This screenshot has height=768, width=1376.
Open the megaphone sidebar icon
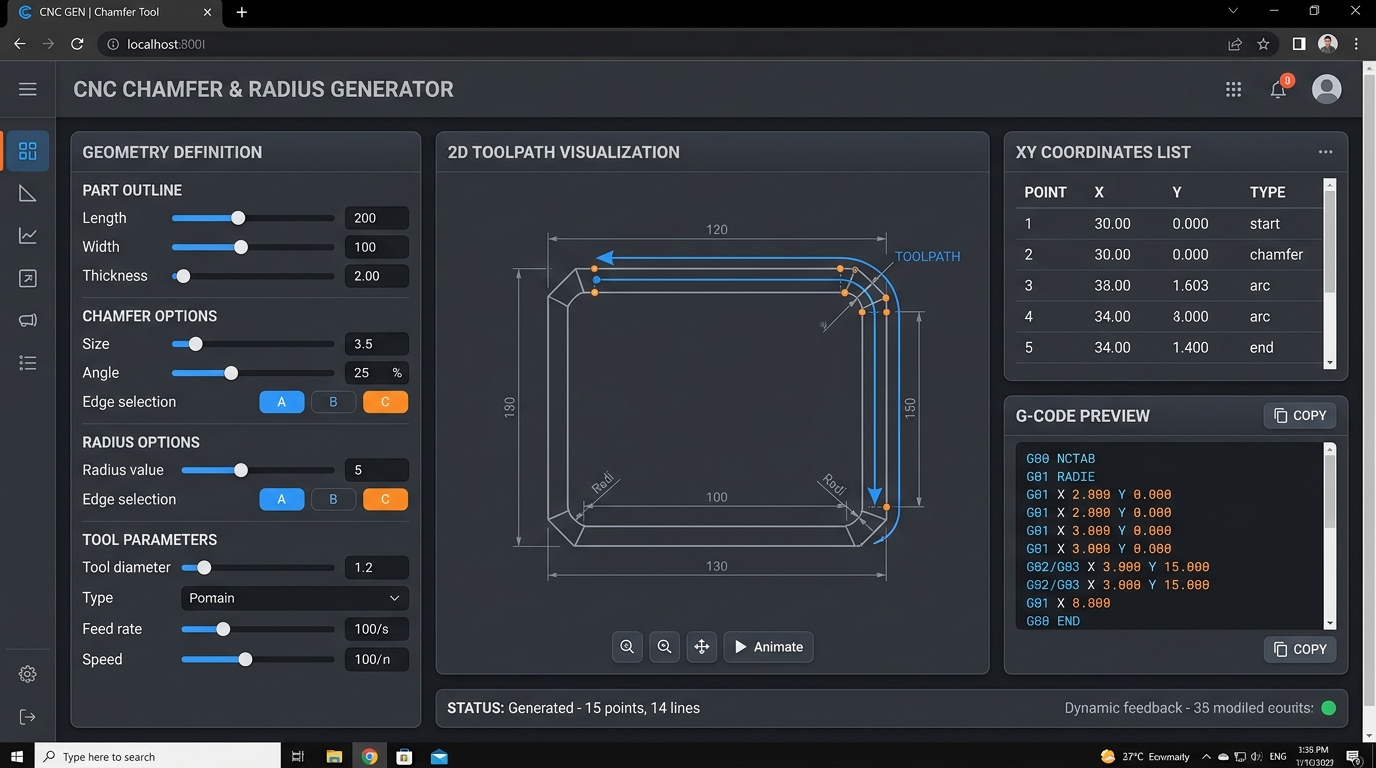[x=28, y=321]
